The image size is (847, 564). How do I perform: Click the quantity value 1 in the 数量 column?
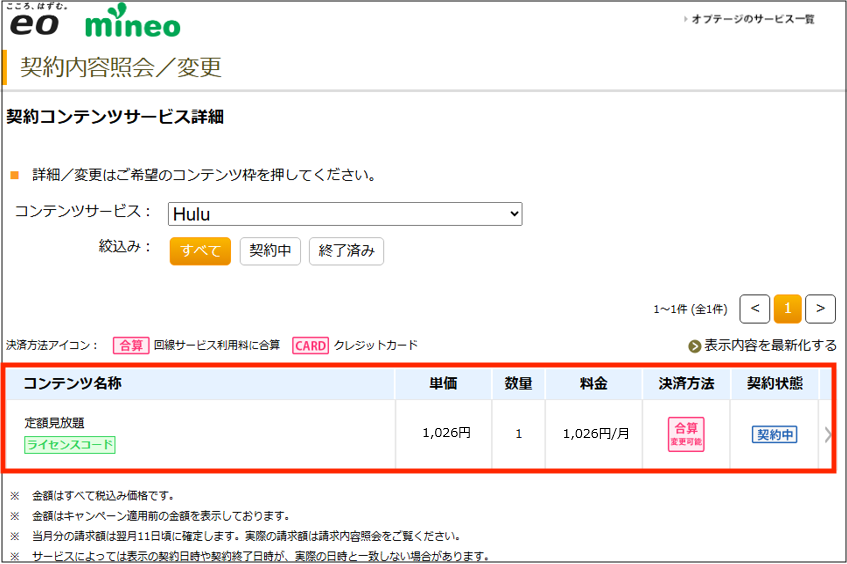[519, 434]
